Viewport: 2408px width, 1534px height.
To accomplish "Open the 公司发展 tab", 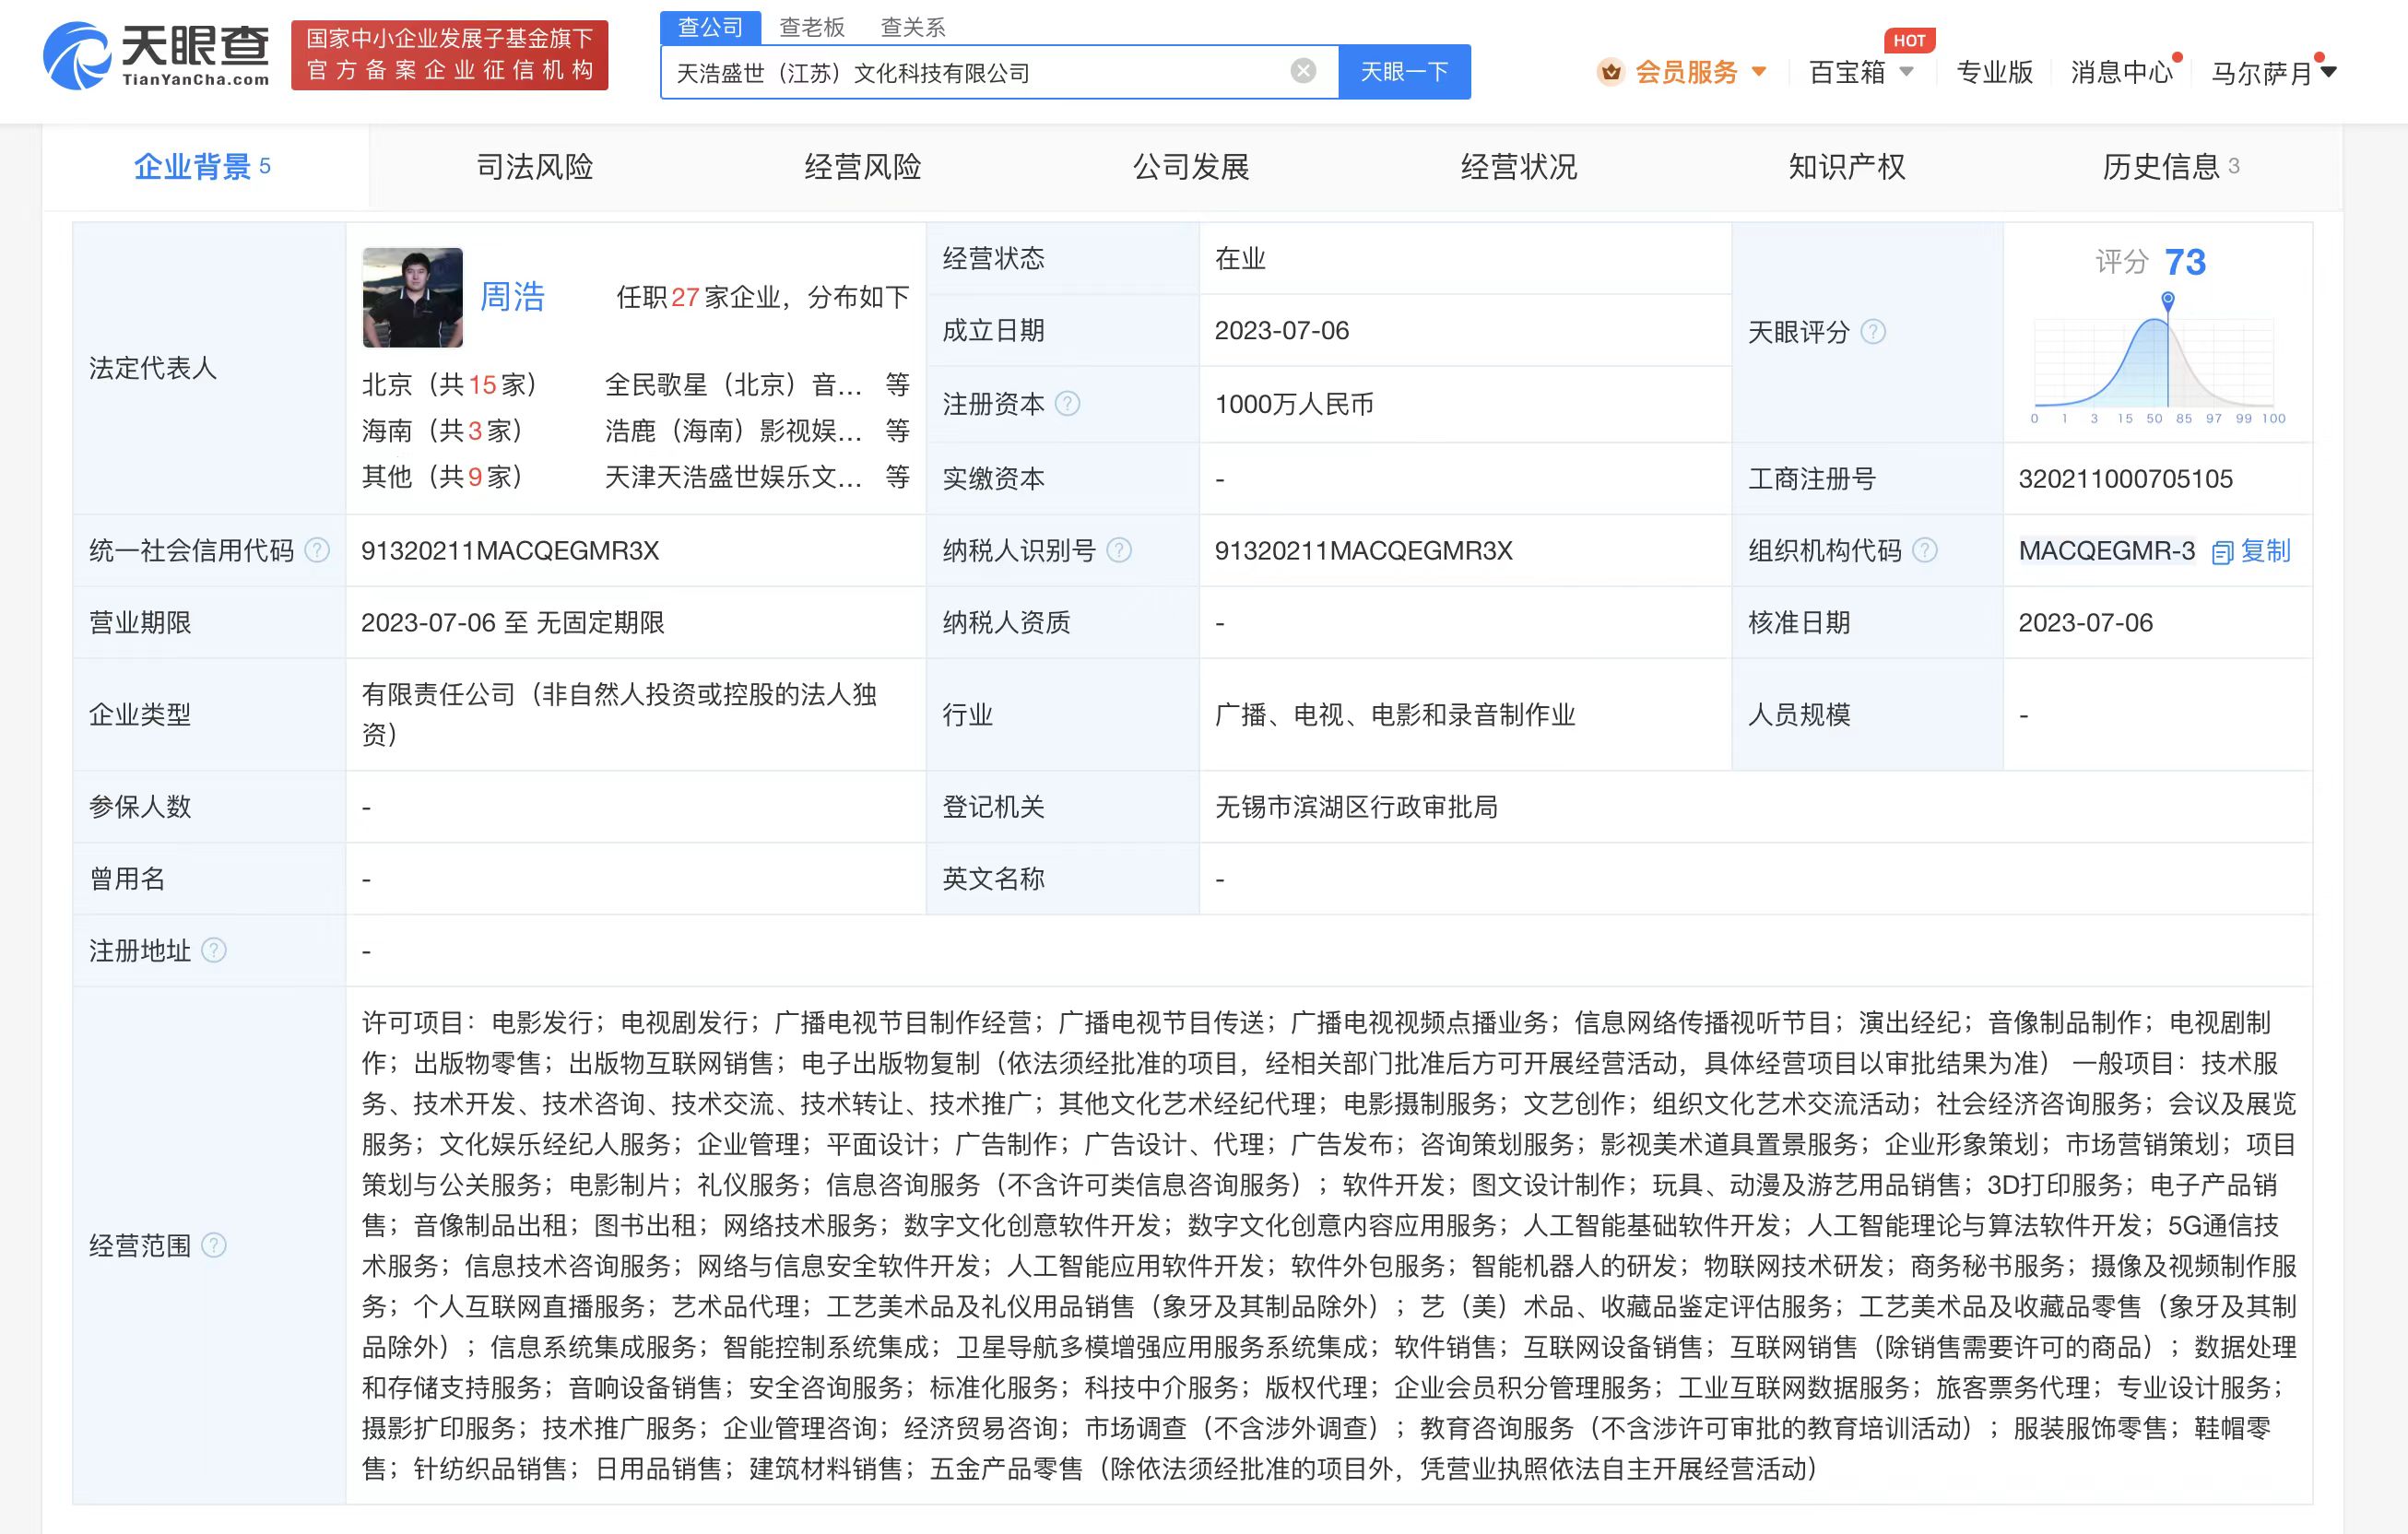I will click(1191, 166).
